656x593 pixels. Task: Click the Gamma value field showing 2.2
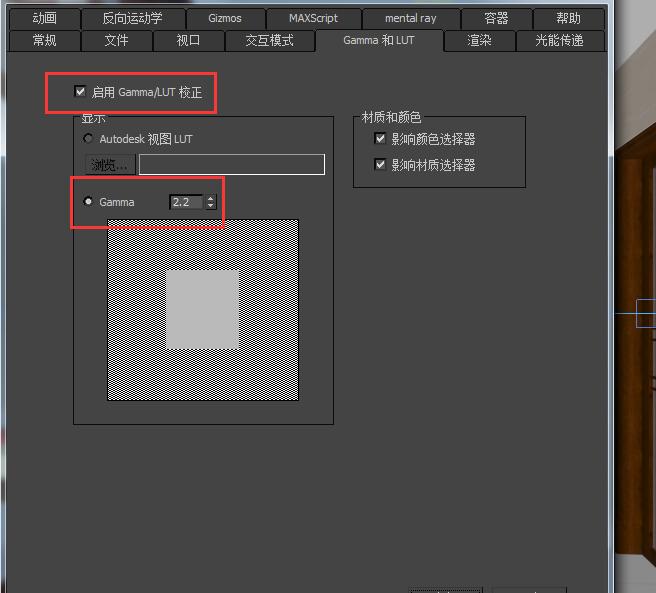pos(186,202)
